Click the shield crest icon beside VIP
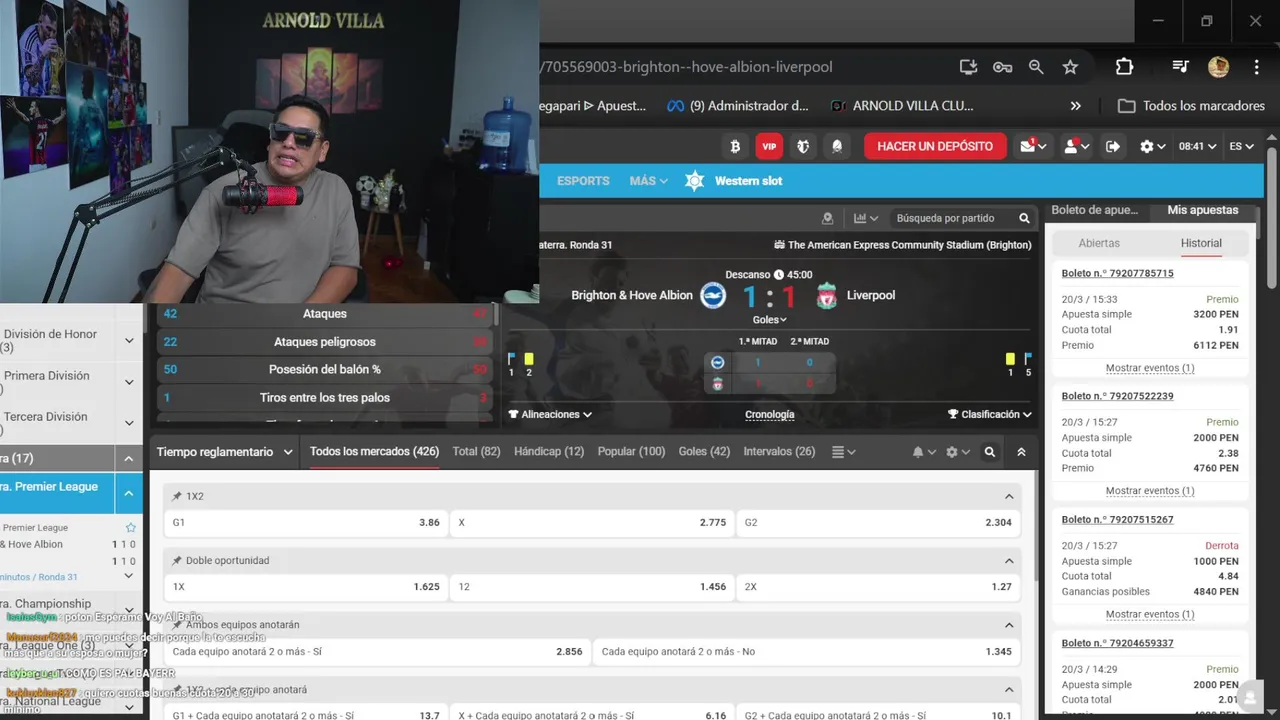 coord(803,146)
